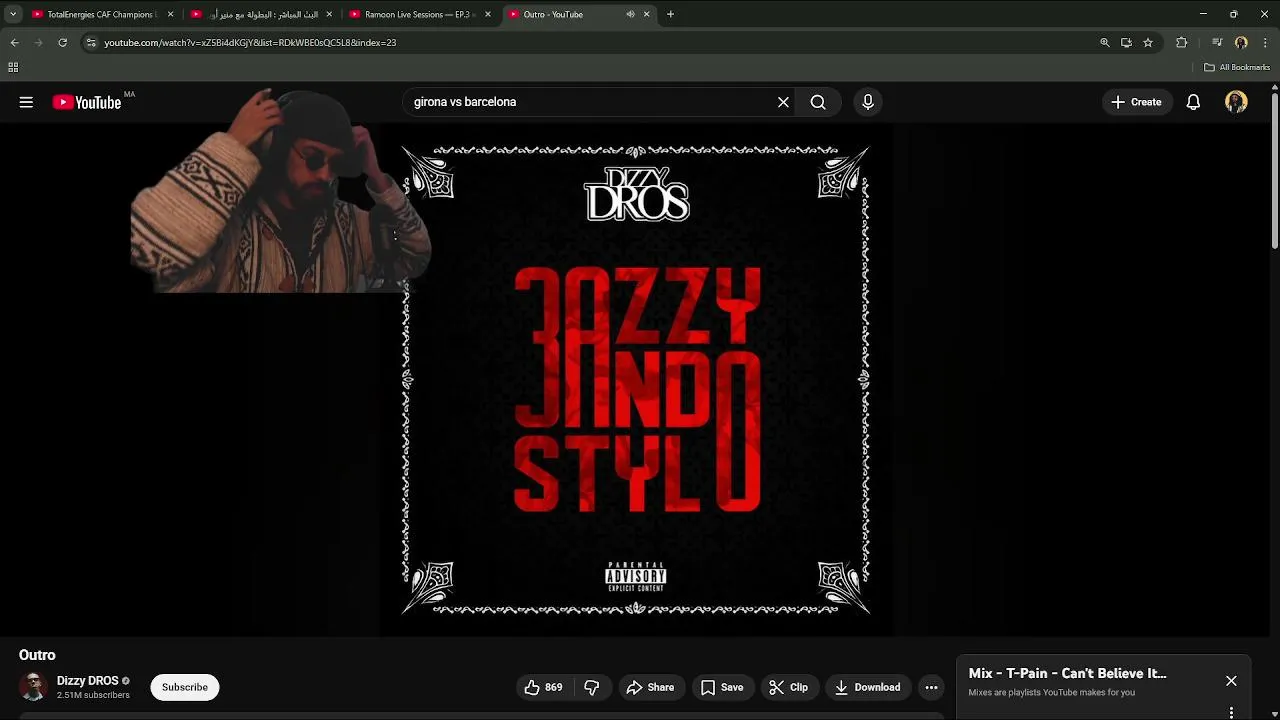Go forward in browser history
Viewport: 1280px width, 720px height.
38,42
